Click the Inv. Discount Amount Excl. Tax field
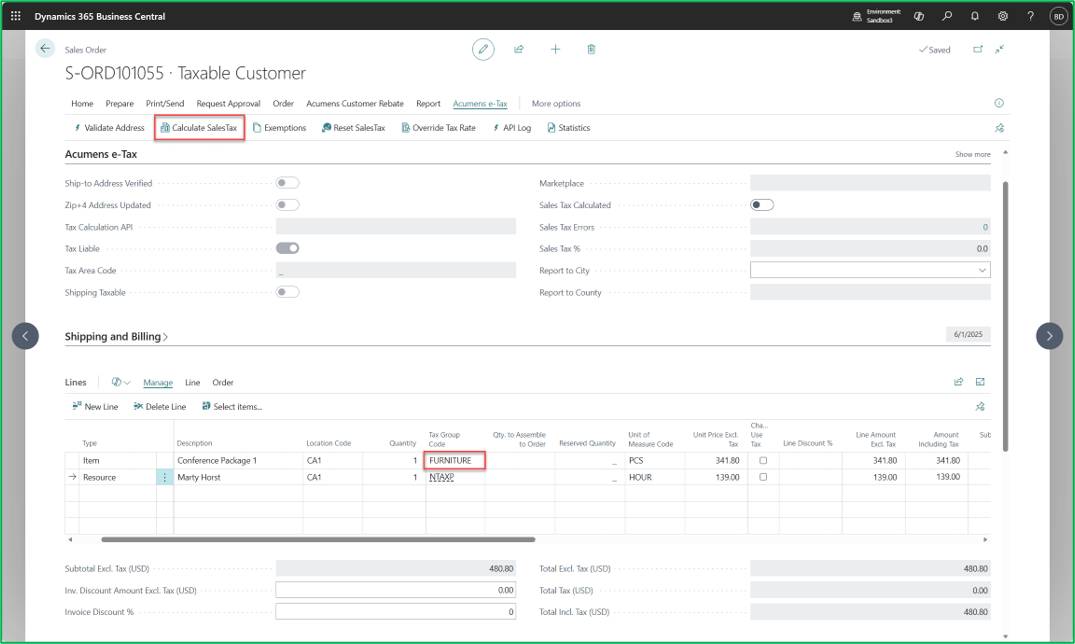This screenshot has width=1075, height=644. click(396, 590)
